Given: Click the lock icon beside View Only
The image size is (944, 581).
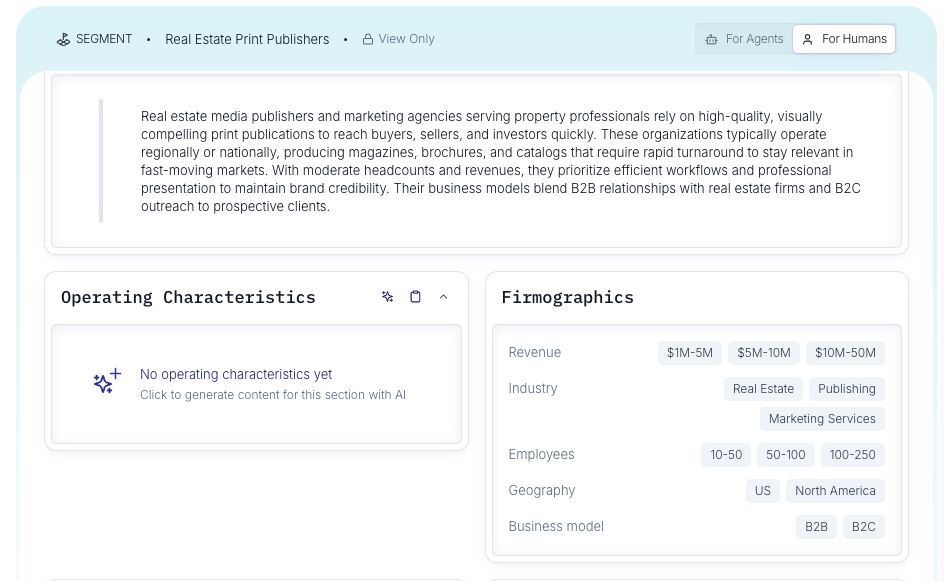Looking at the screenshot, I should [x=368, y=39].
